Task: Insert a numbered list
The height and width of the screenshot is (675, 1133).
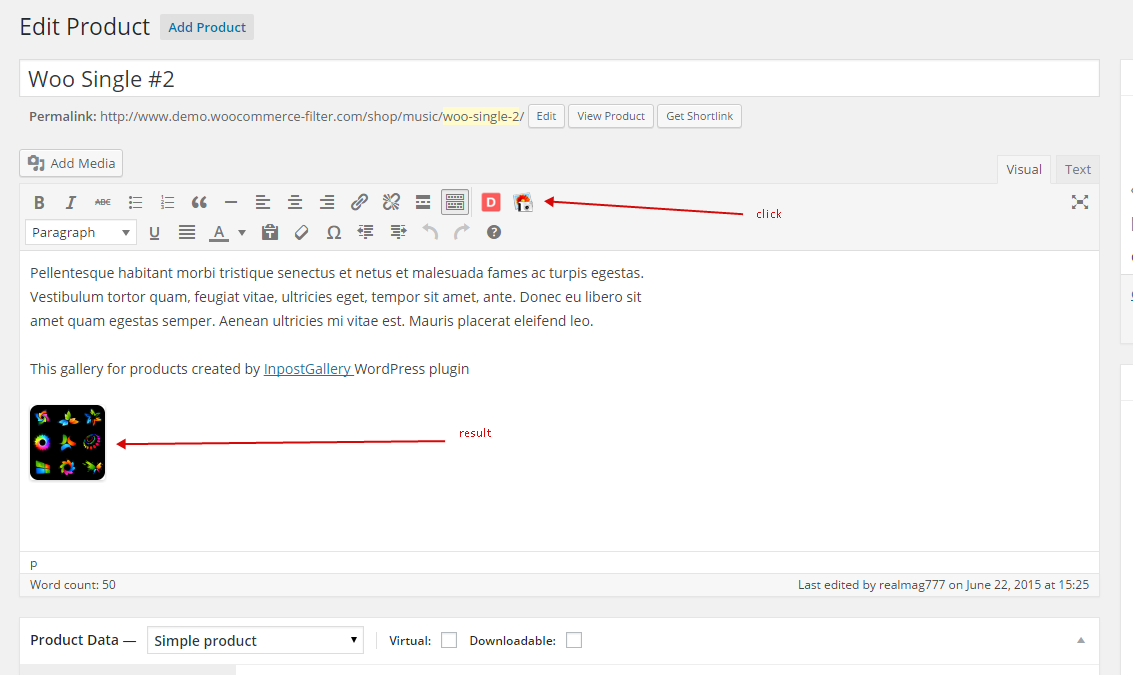Action: (167, 202)
